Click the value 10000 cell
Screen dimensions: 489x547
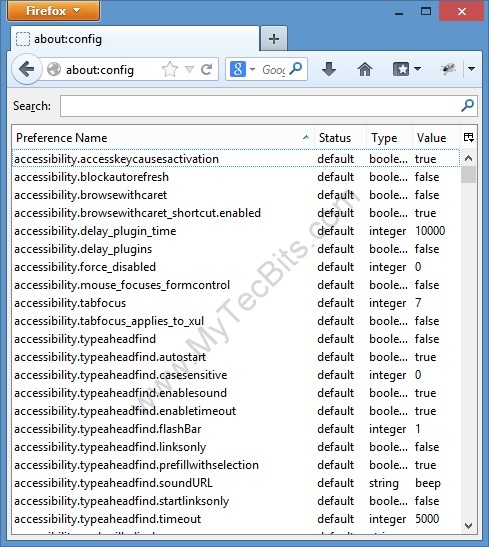tap(430, 231)
